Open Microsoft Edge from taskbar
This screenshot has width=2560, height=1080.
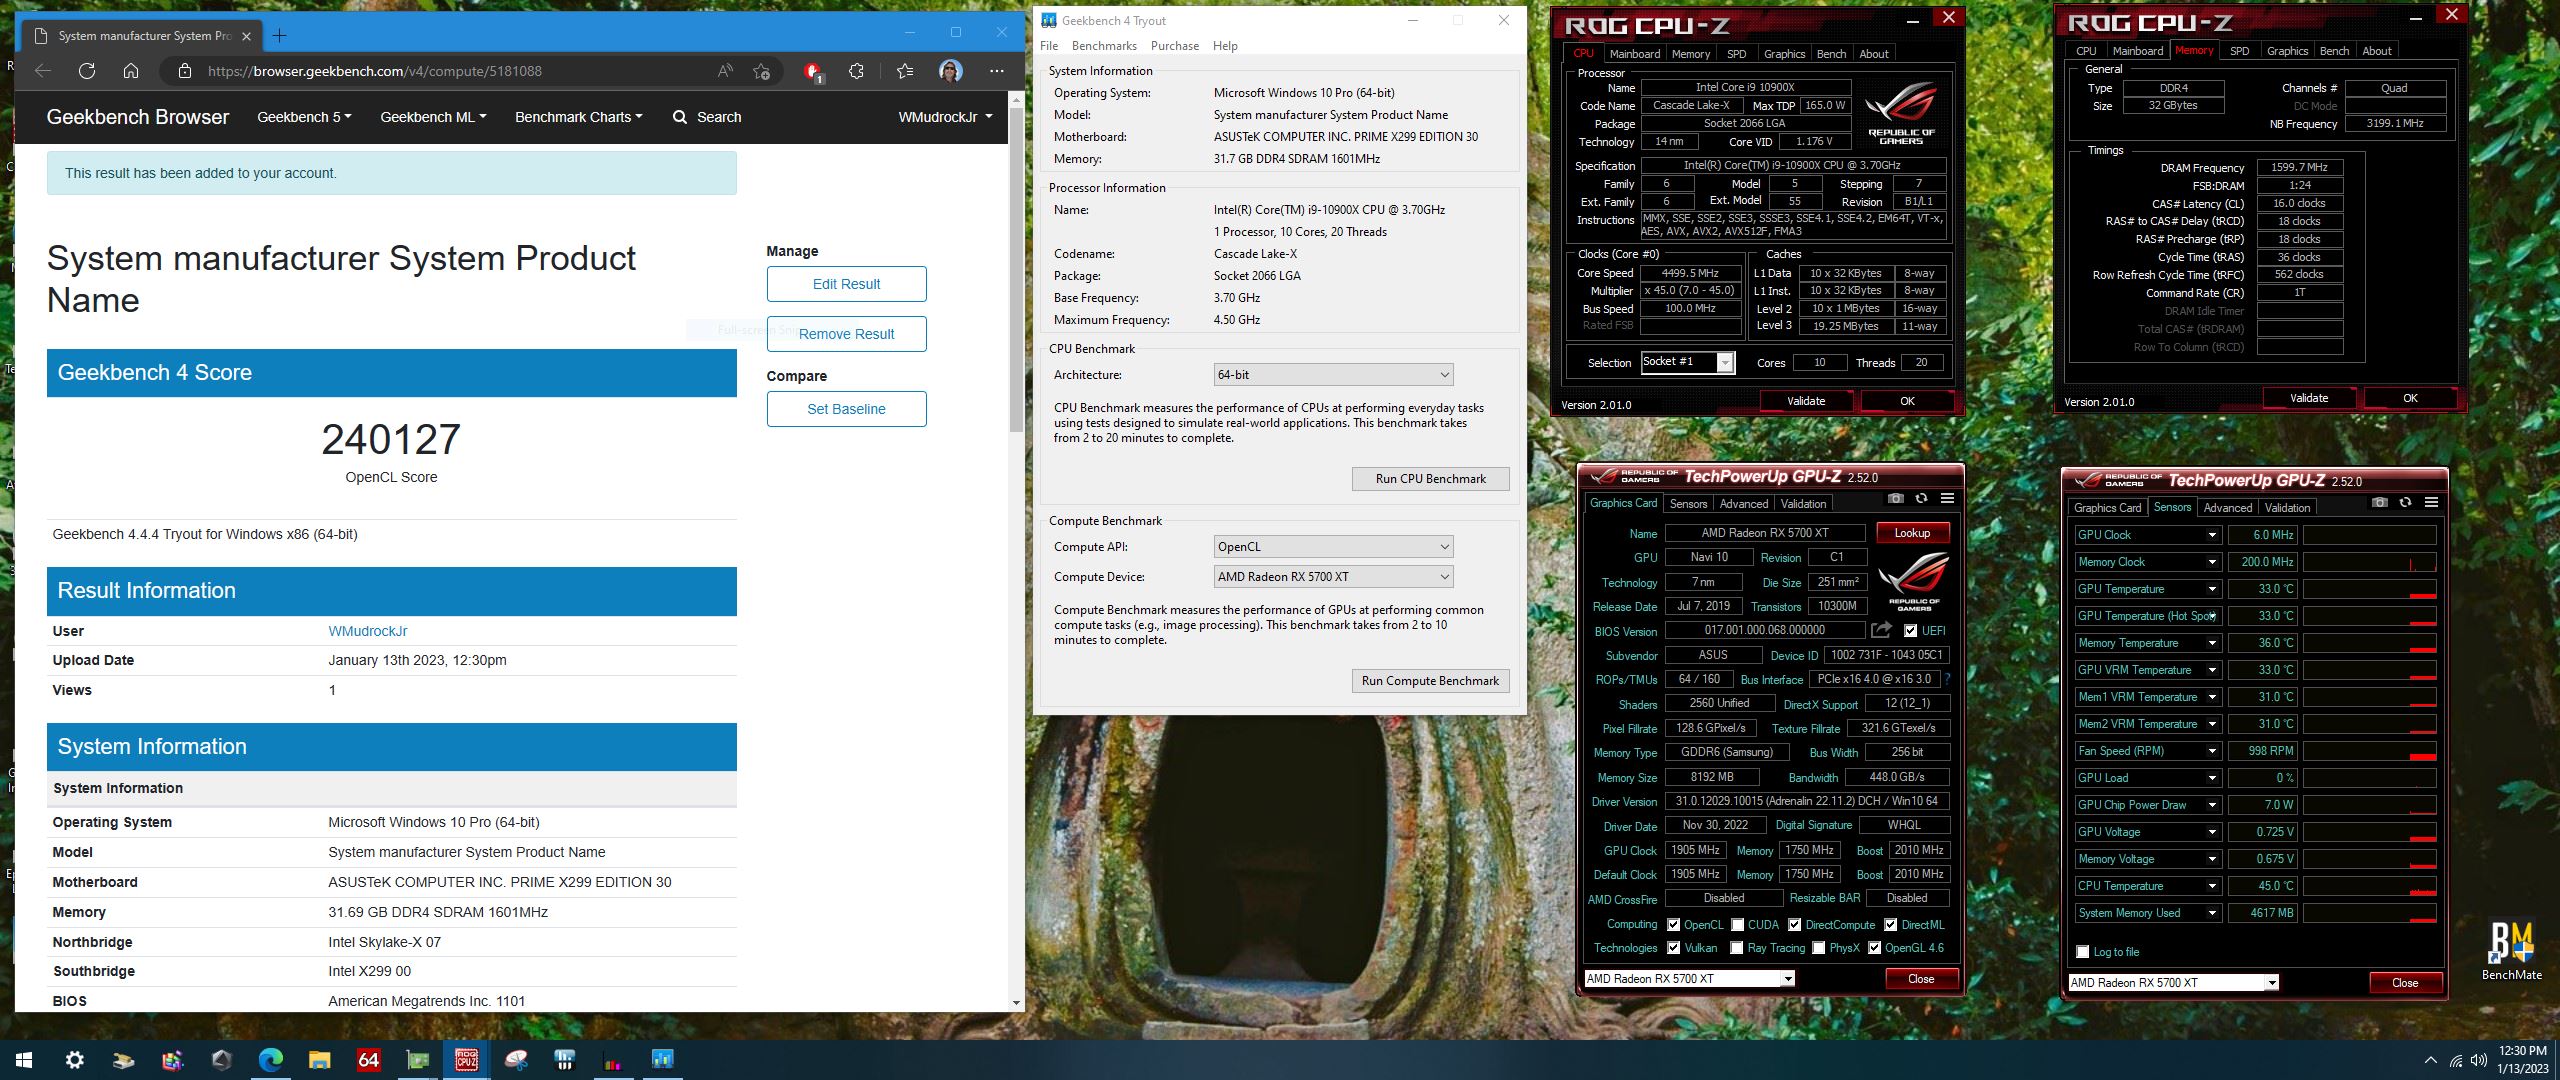[270, 1060]
